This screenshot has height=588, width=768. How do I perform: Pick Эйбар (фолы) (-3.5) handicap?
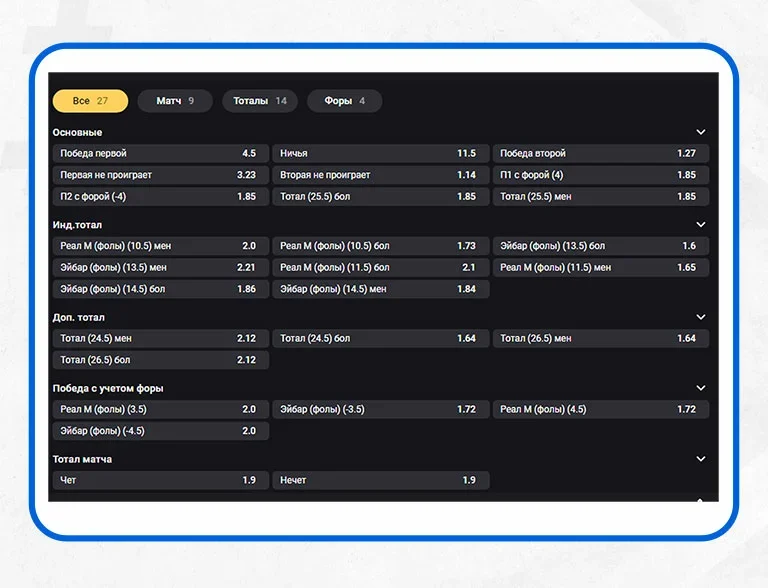(381, 410)
